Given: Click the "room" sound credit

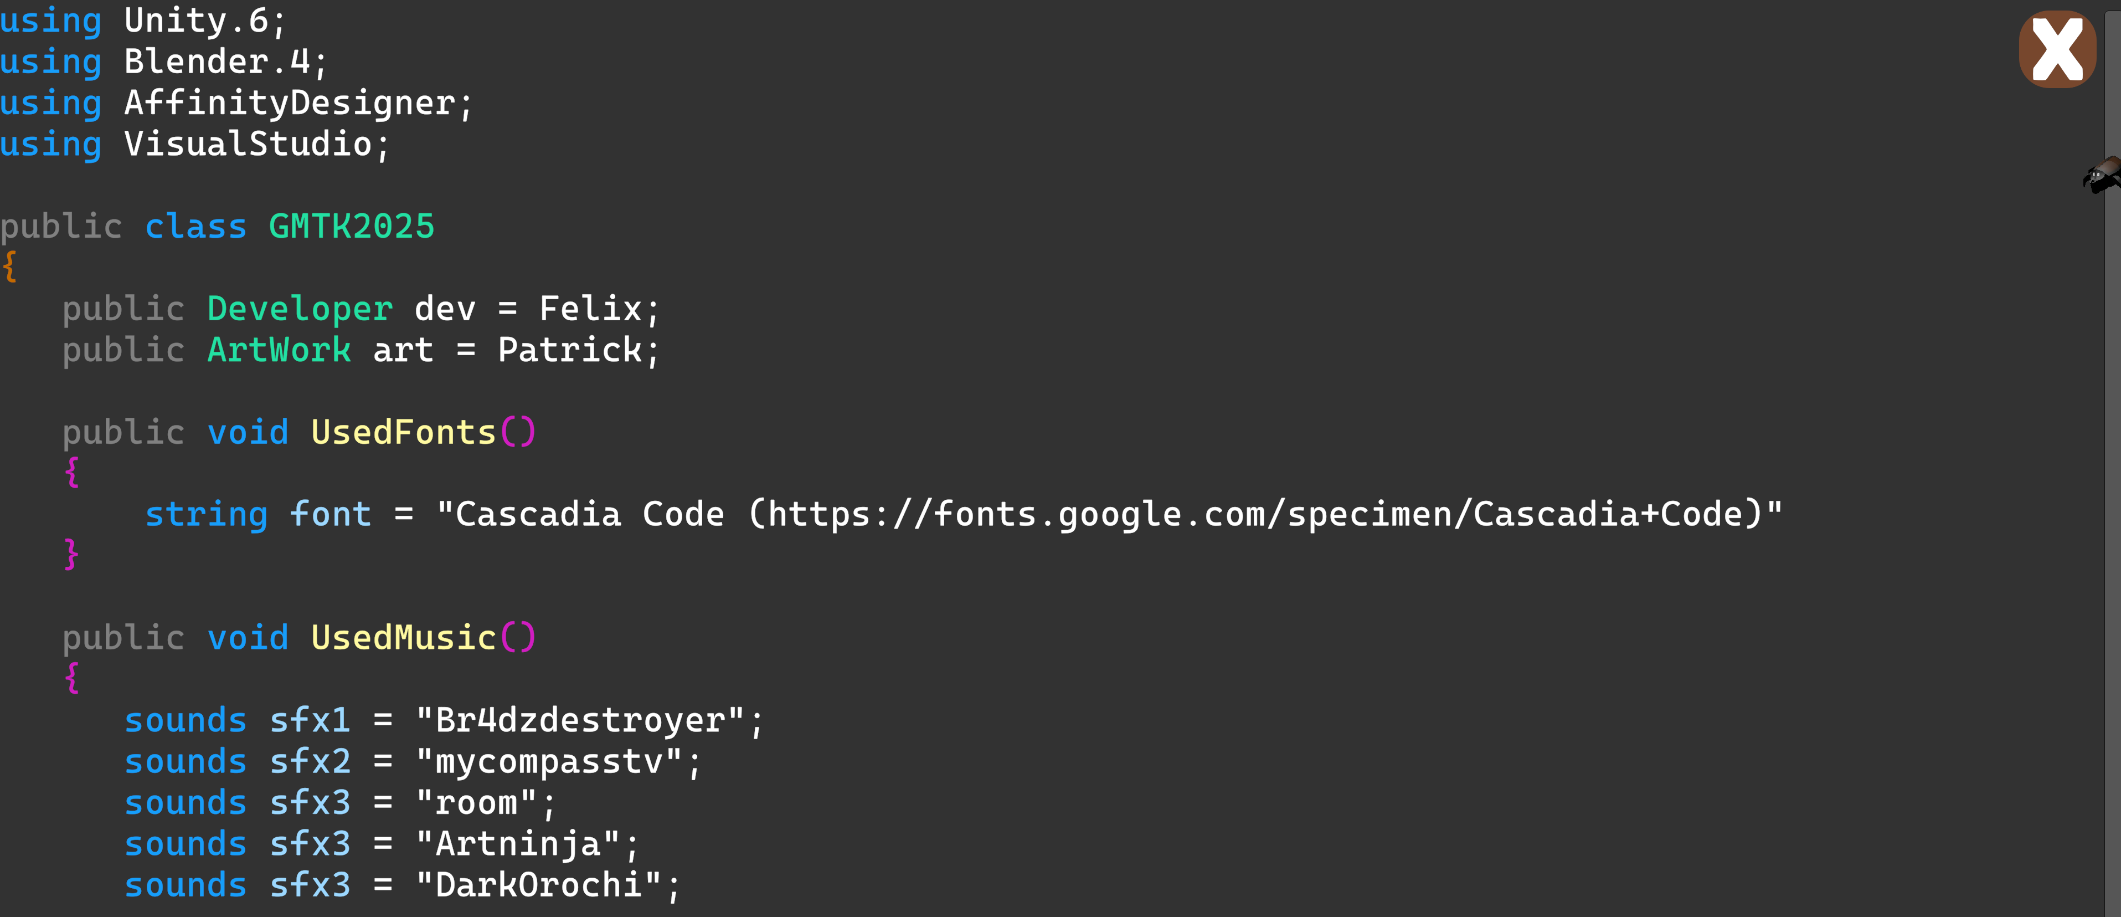Looking at the screenshot, I should click(x=476, y=803).
